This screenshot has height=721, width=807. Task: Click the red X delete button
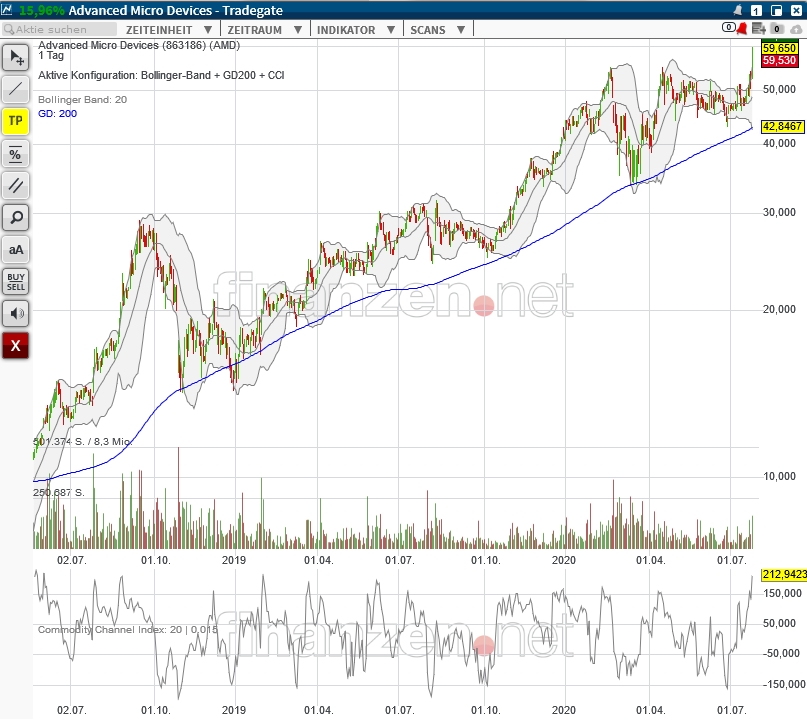15,345
